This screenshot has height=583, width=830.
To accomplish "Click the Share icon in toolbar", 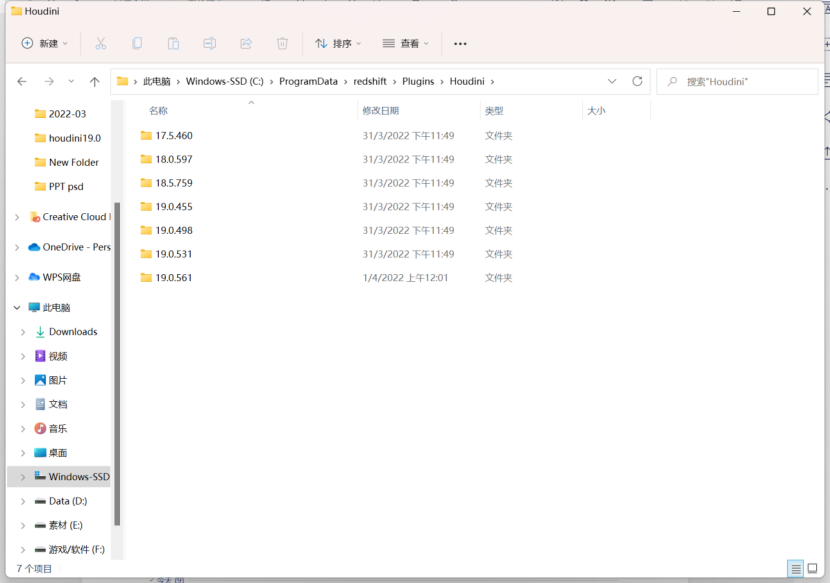I will tap(246, 43).
